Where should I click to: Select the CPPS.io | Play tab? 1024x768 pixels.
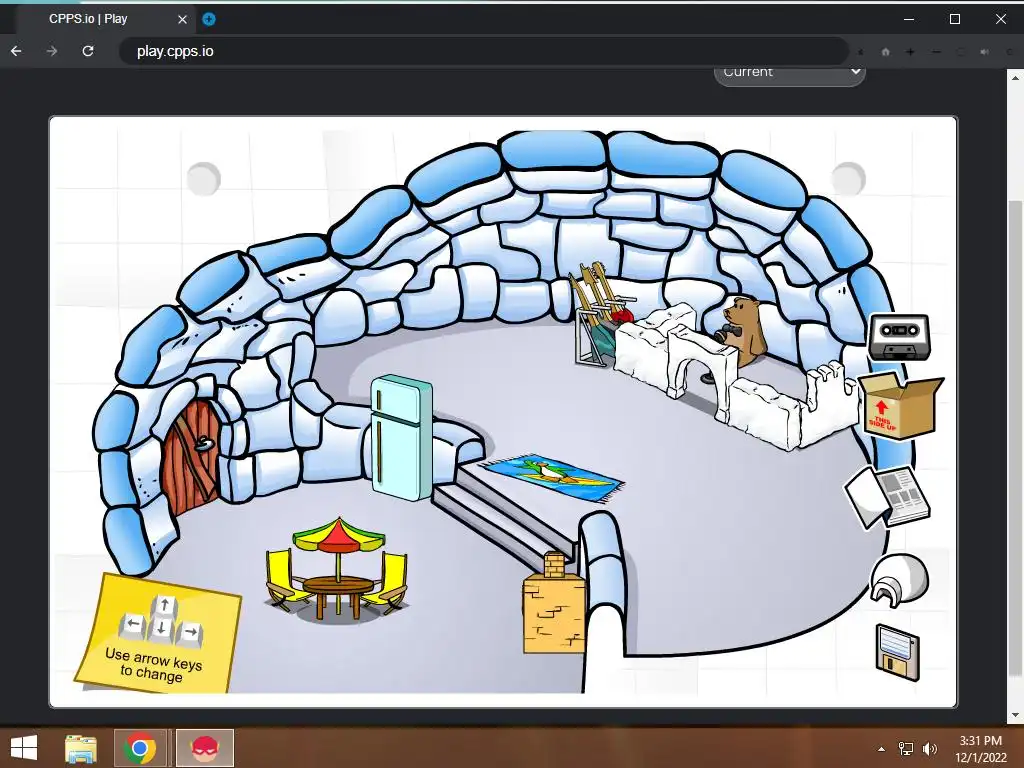click(104, 19)
